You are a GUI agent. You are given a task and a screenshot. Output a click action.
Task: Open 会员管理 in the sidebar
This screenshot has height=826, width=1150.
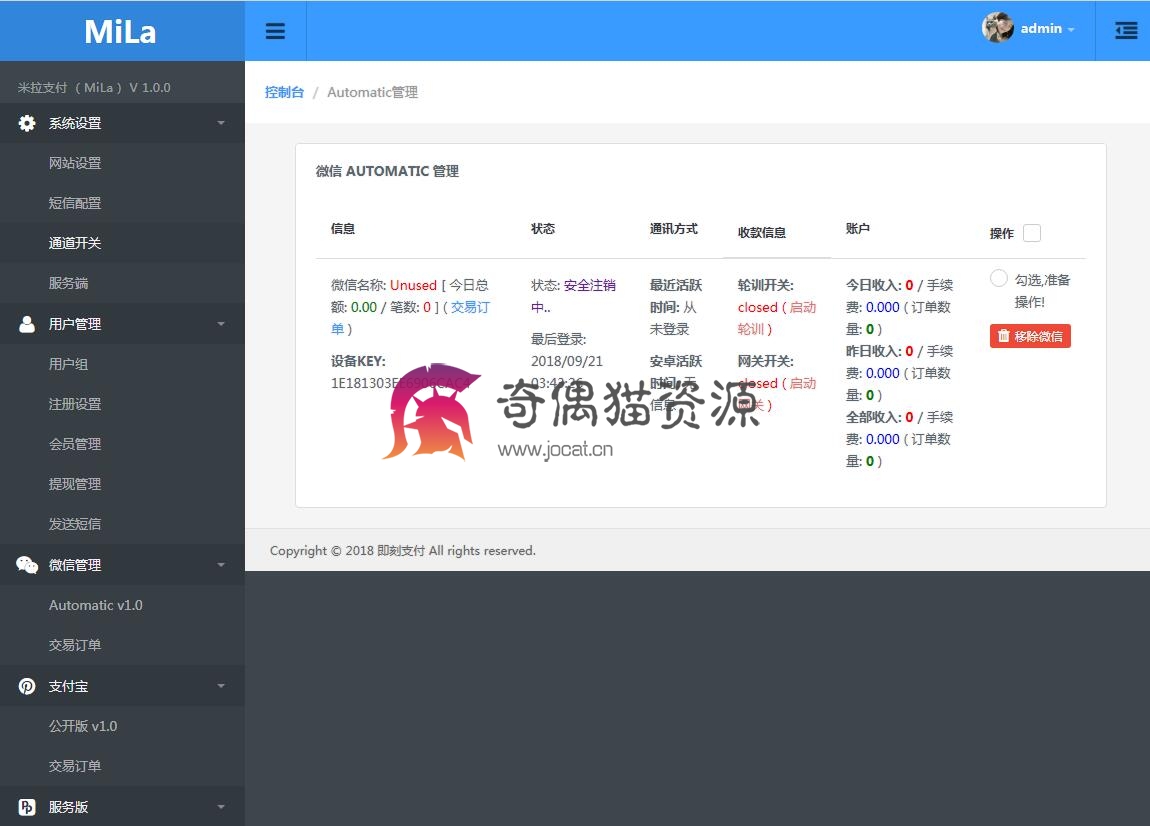click(x=75, y=444)
